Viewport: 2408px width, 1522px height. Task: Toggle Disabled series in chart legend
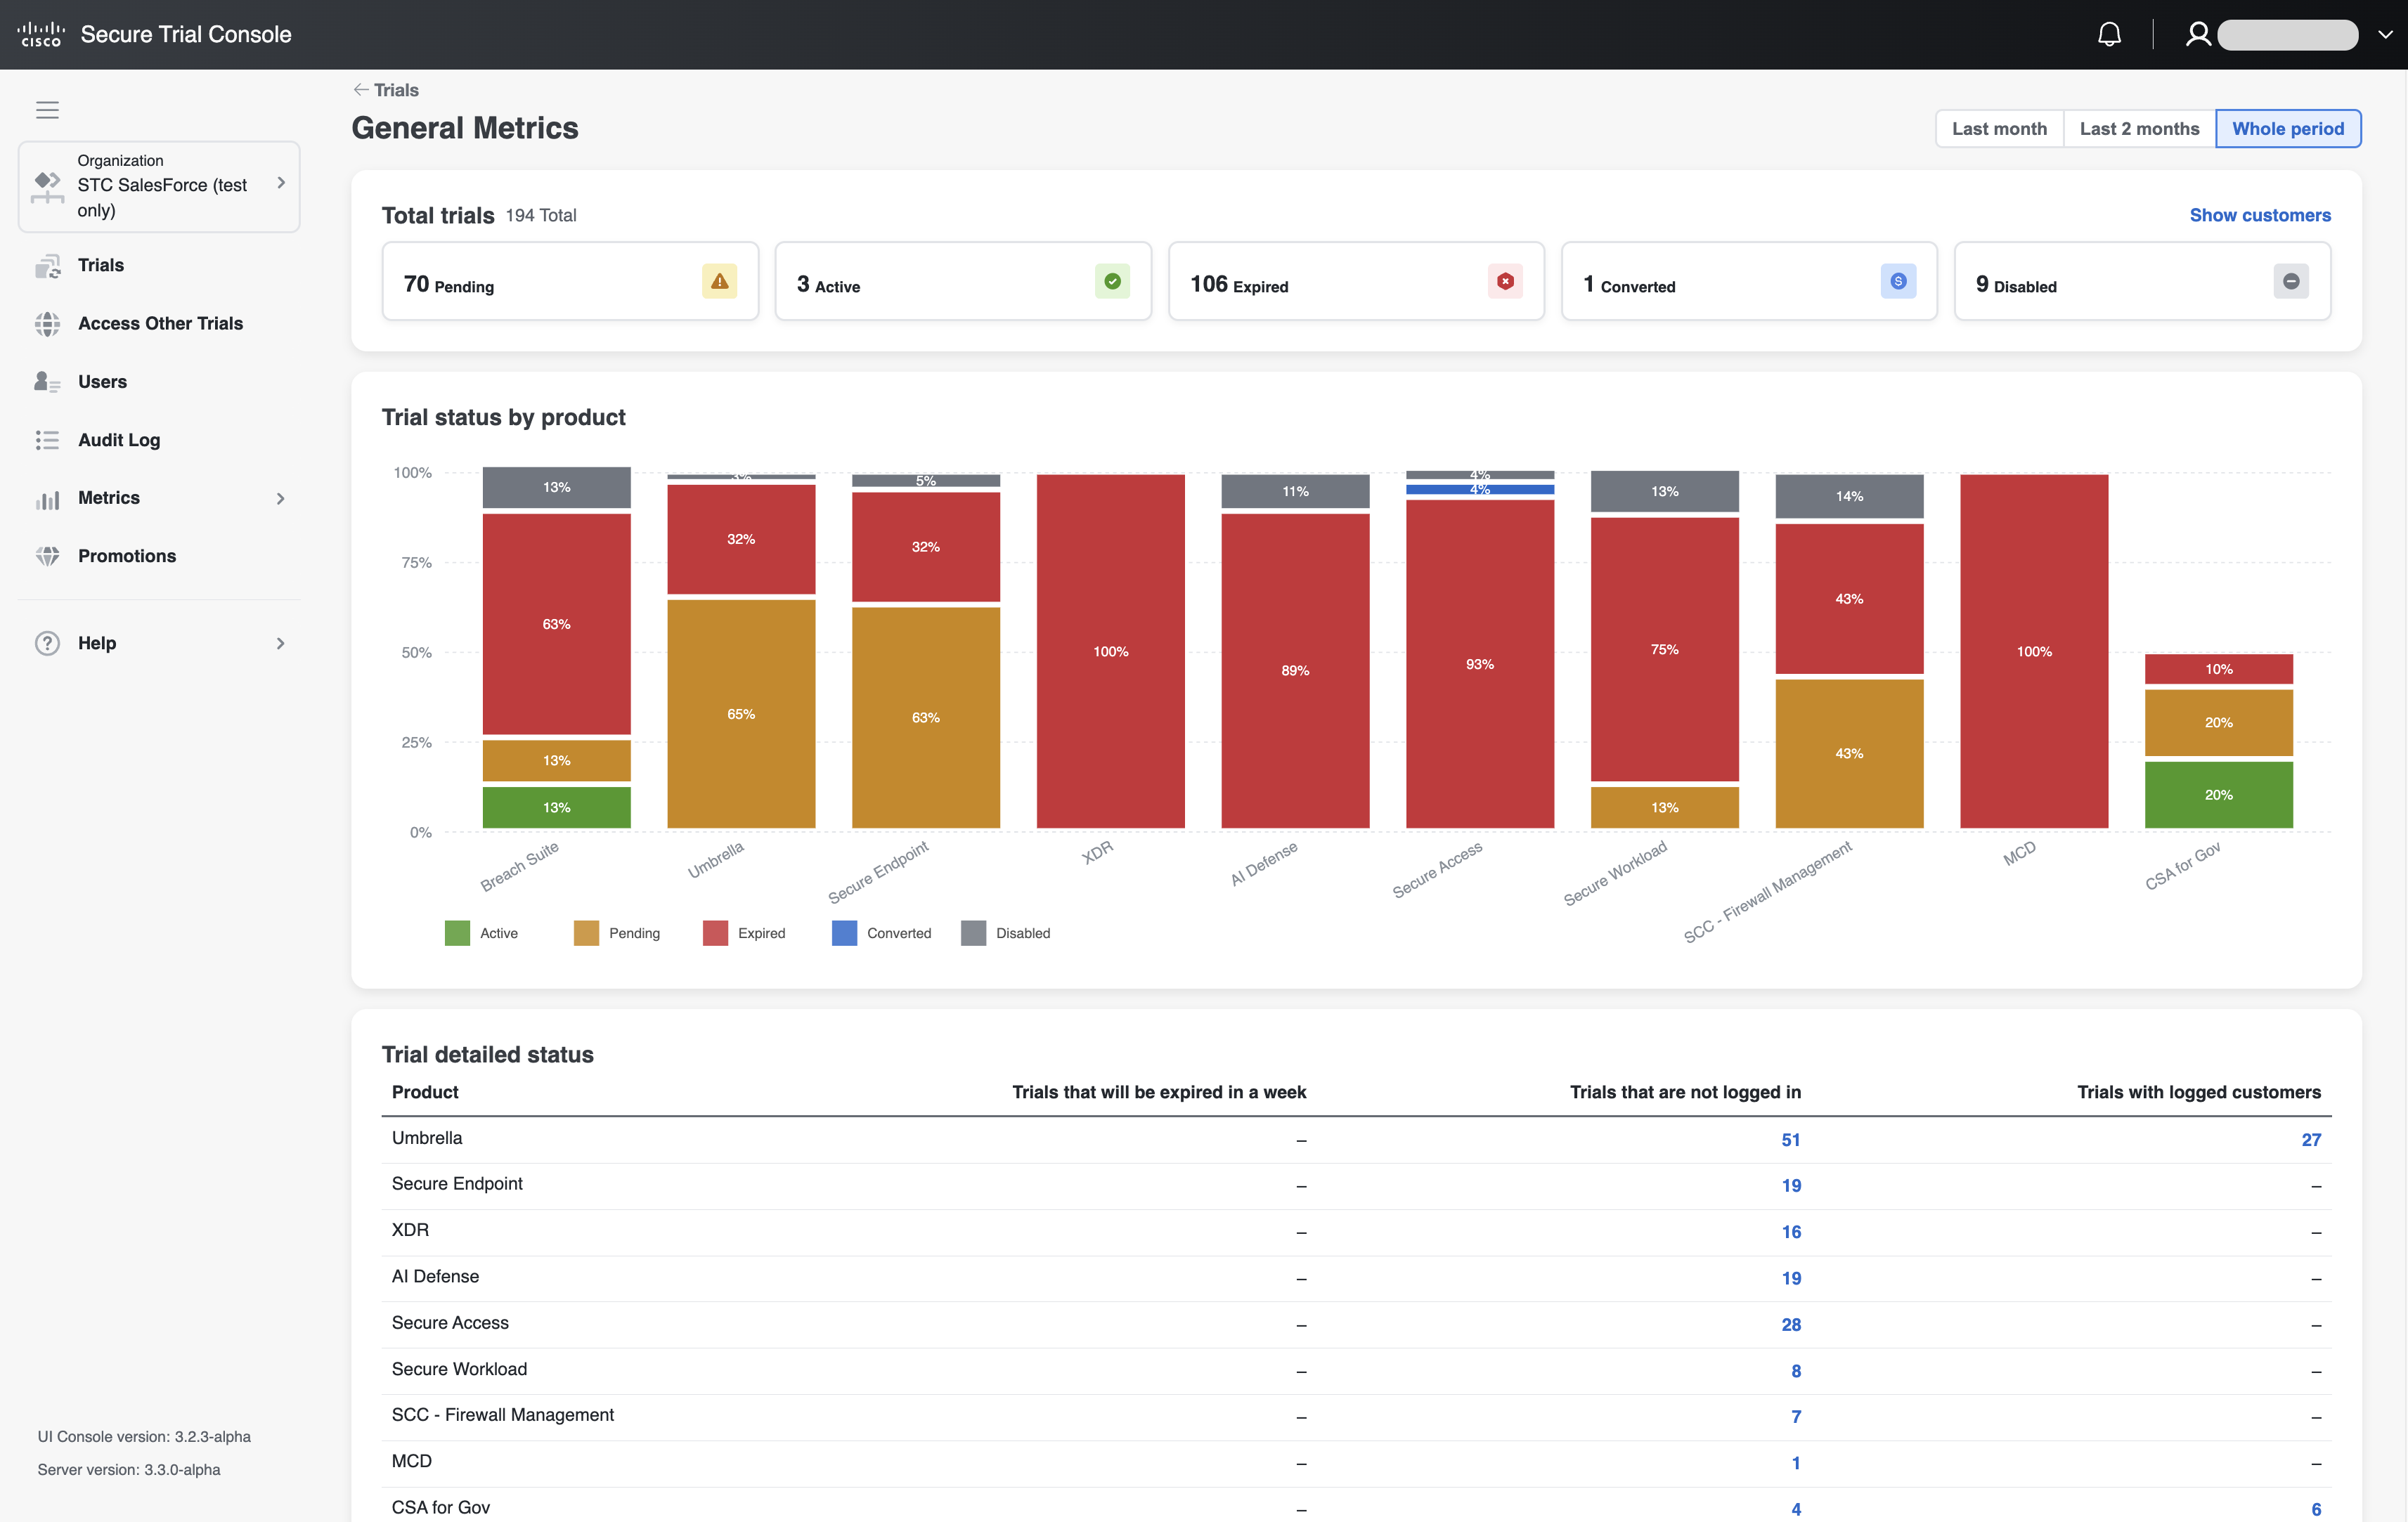coord(1022,933)
